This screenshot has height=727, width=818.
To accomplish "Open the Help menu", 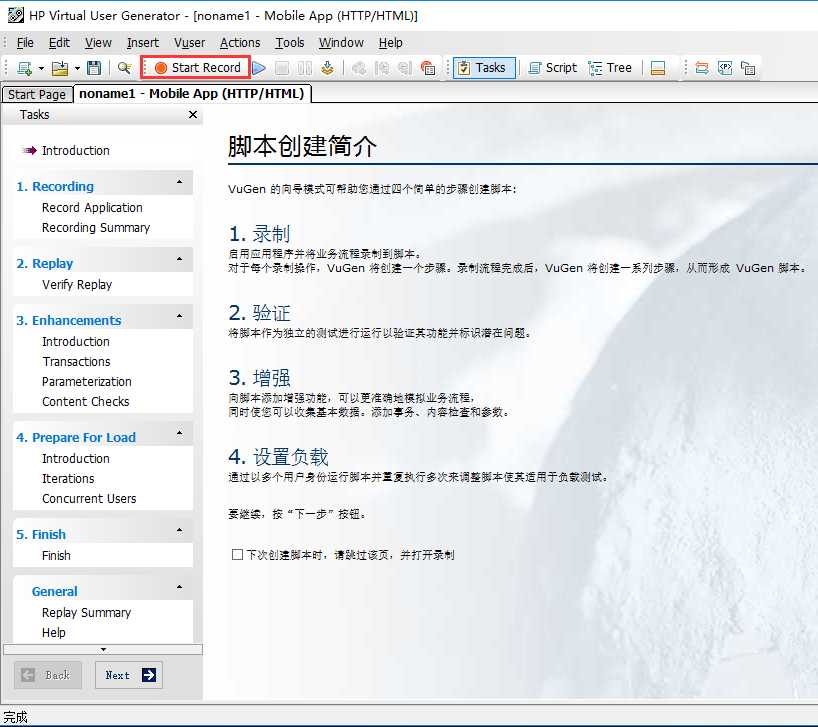I will coord(390,43).
